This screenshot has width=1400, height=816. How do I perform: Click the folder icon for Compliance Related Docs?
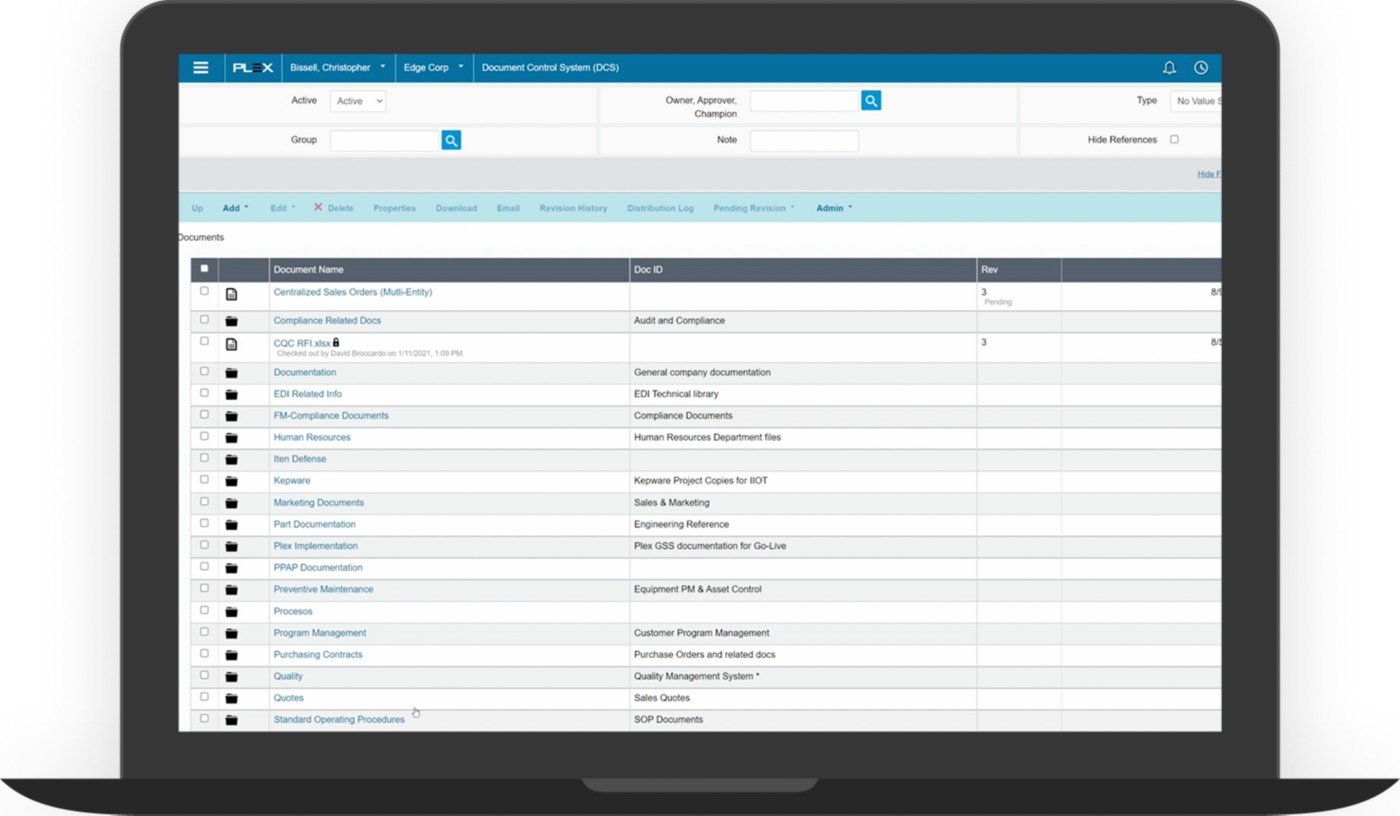(x=232, y=321)
